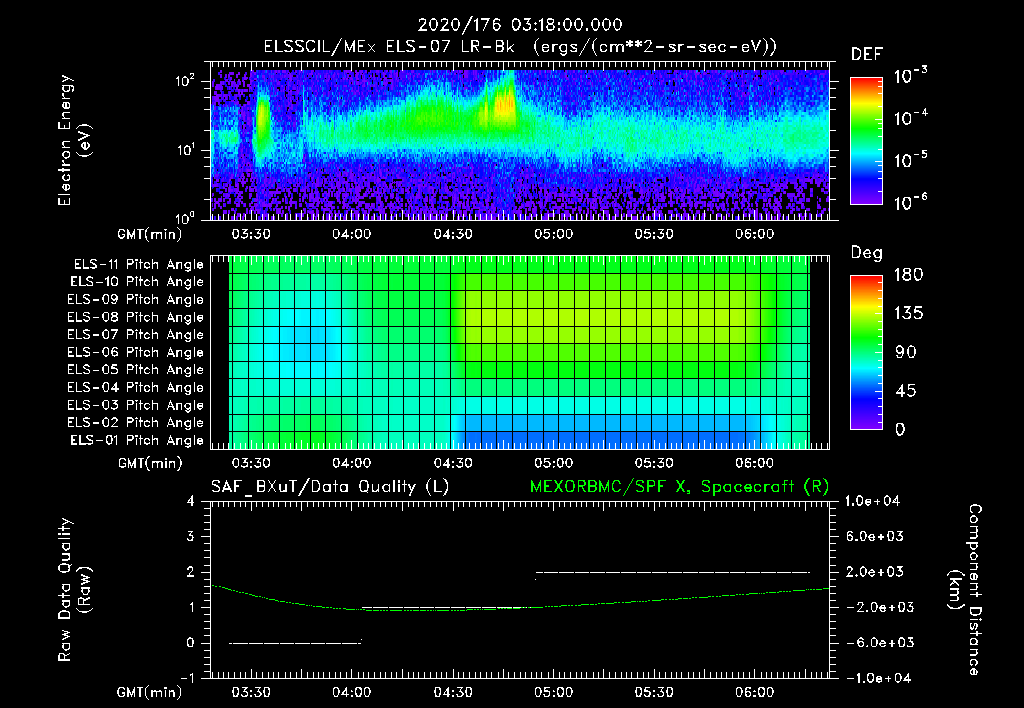Select the ELS-08 Pitch Angle row label

[x=136, y=317]
